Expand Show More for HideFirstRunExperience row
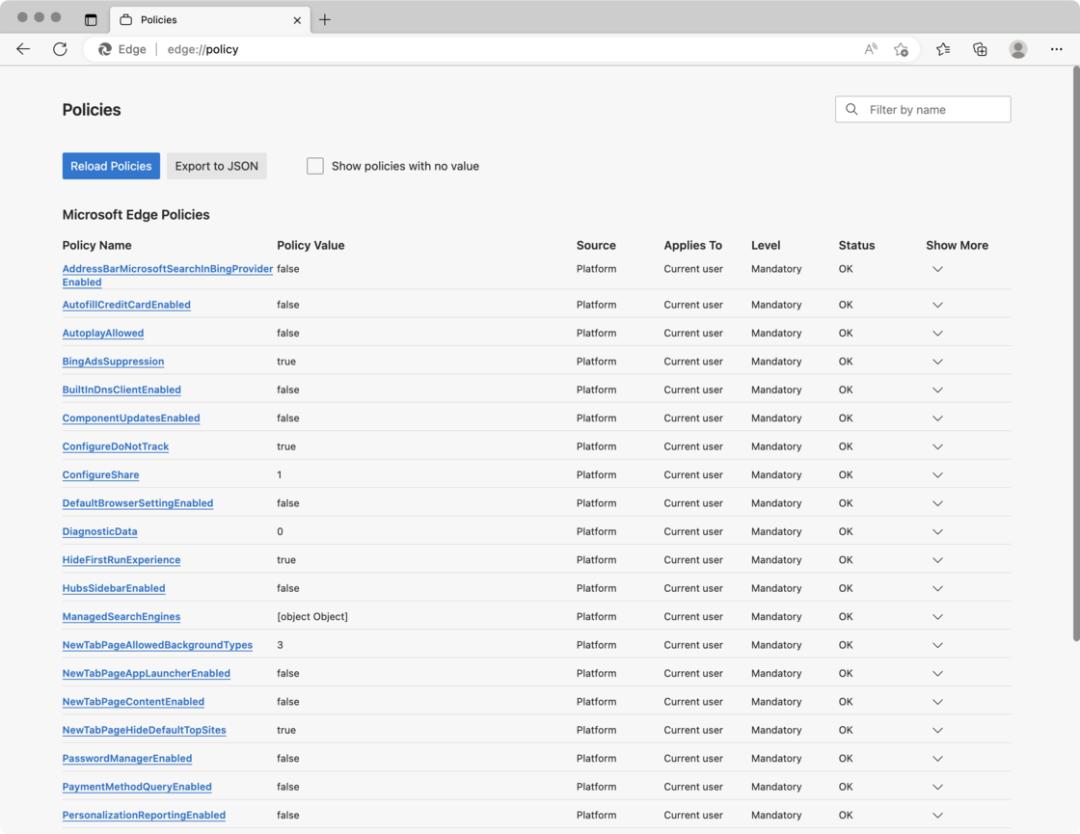This screenshot has width=1080, height=834. coord(937,559)
